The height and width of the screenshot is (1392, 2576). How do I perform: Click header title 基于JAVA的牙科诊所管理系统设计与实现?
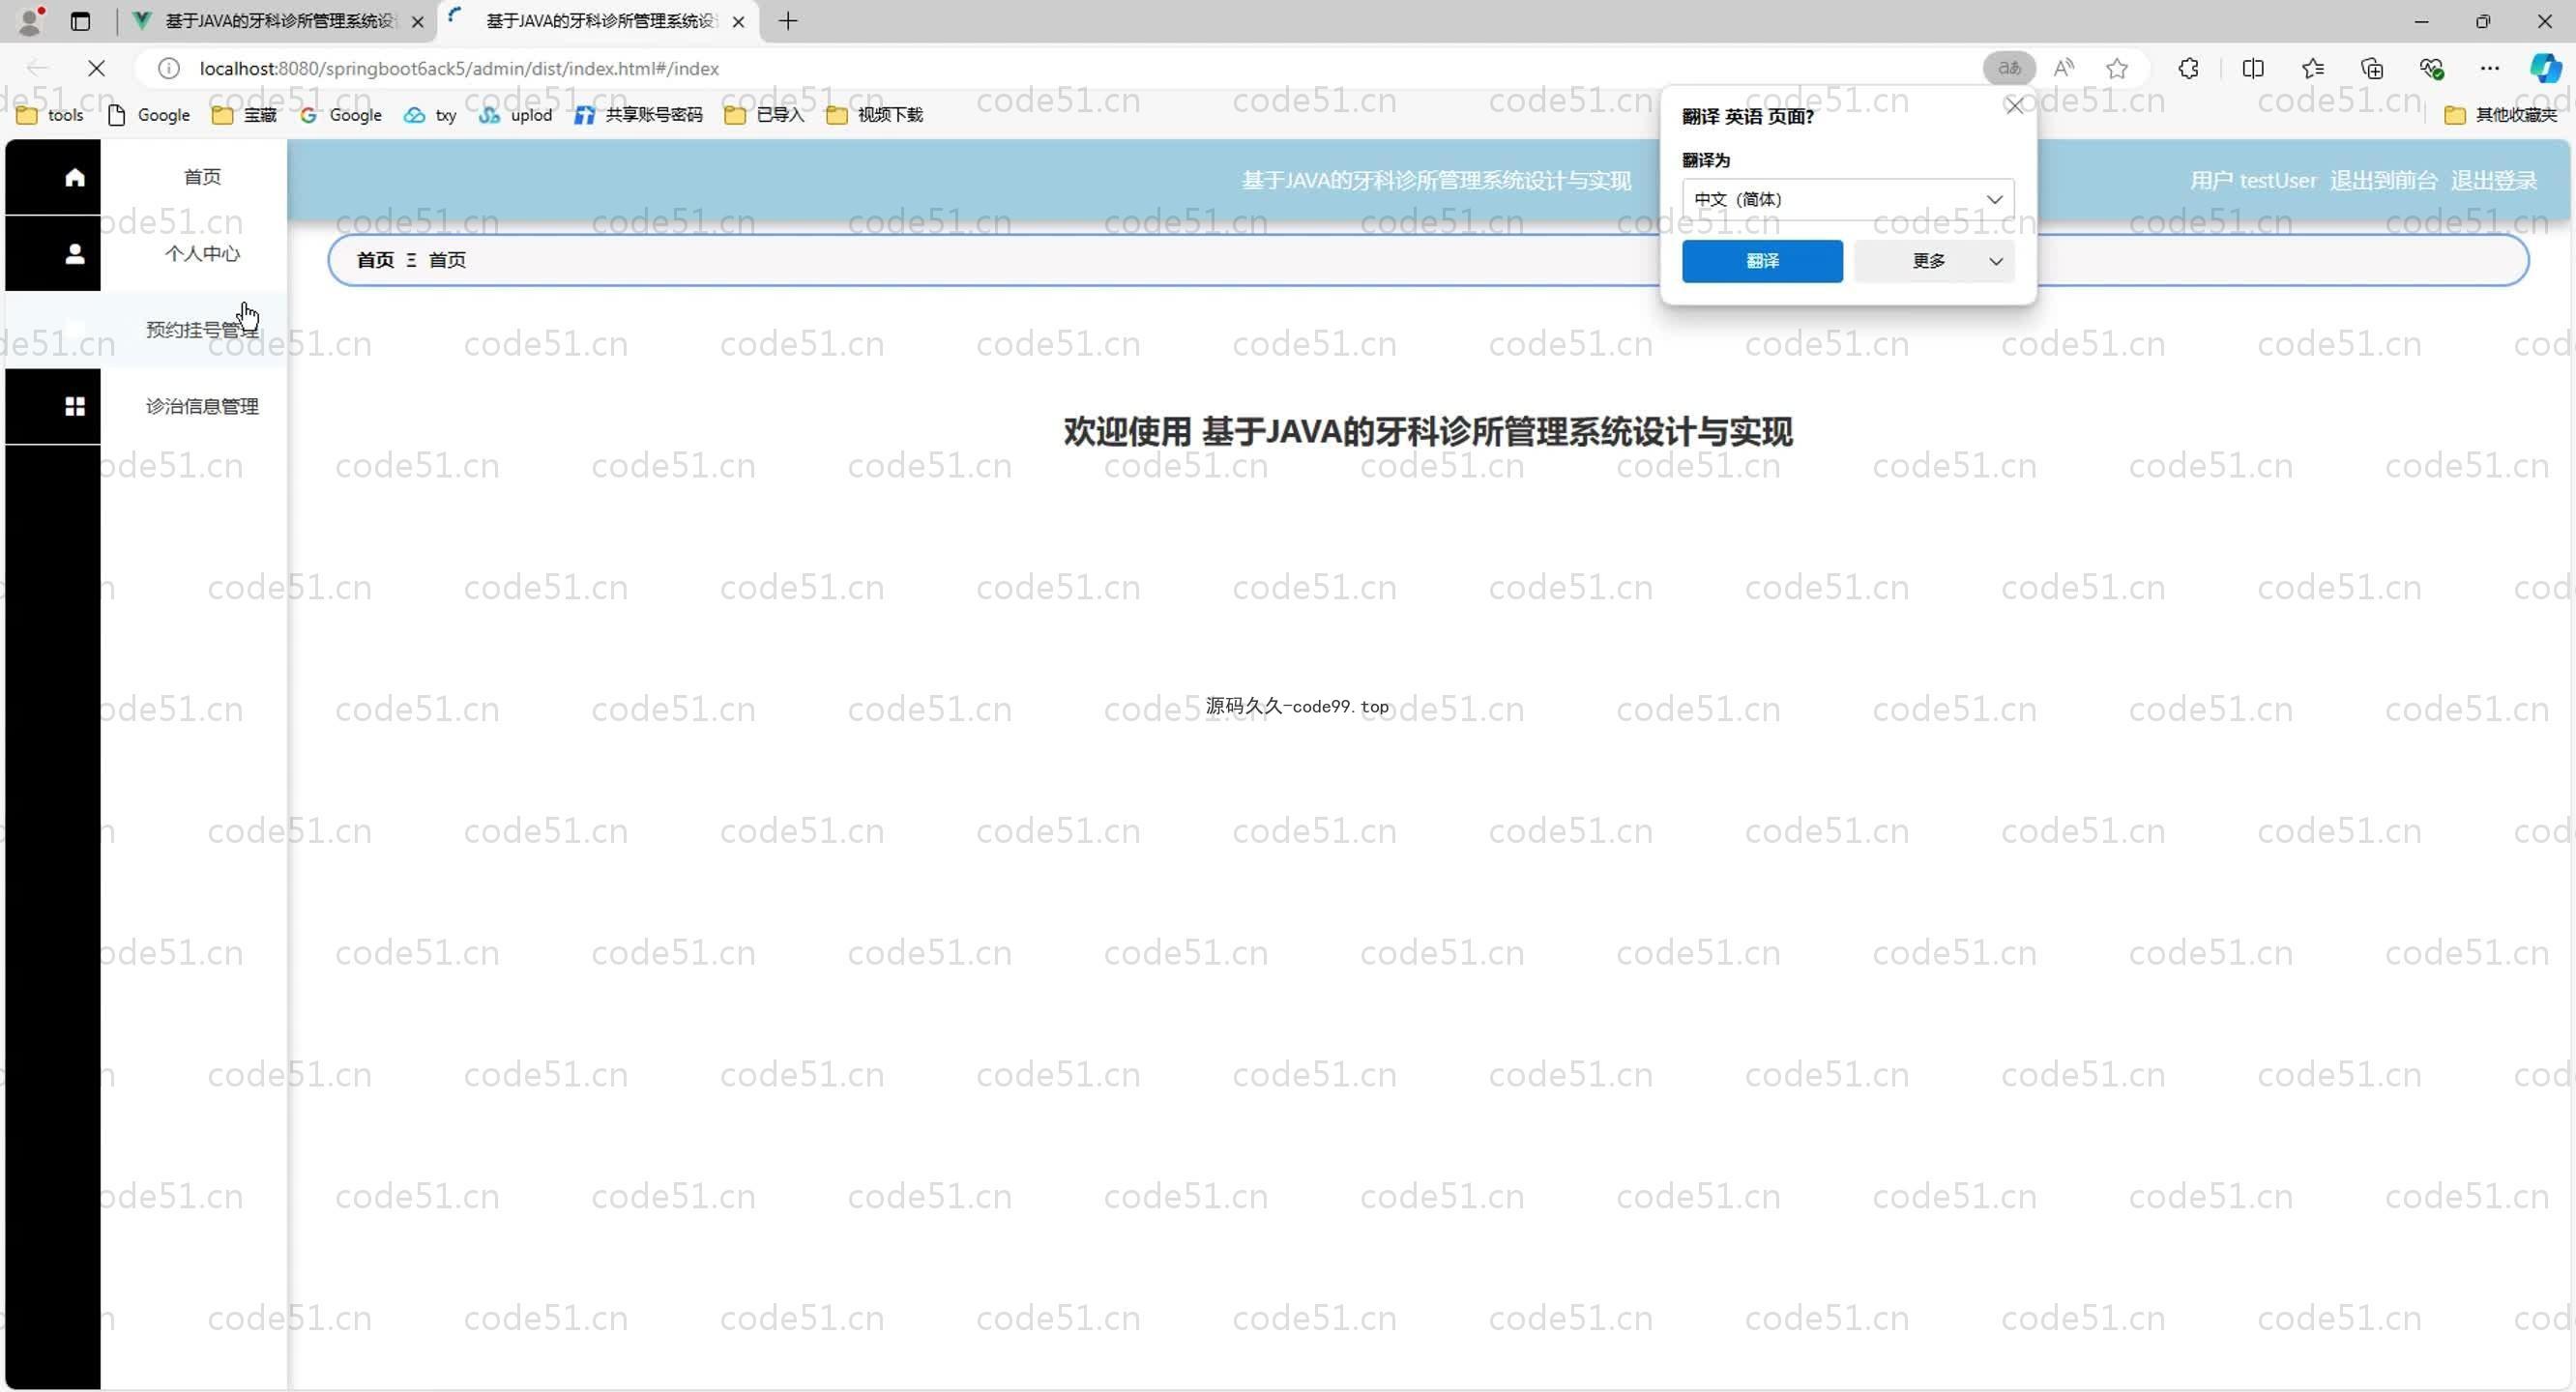click(1436, 181)
